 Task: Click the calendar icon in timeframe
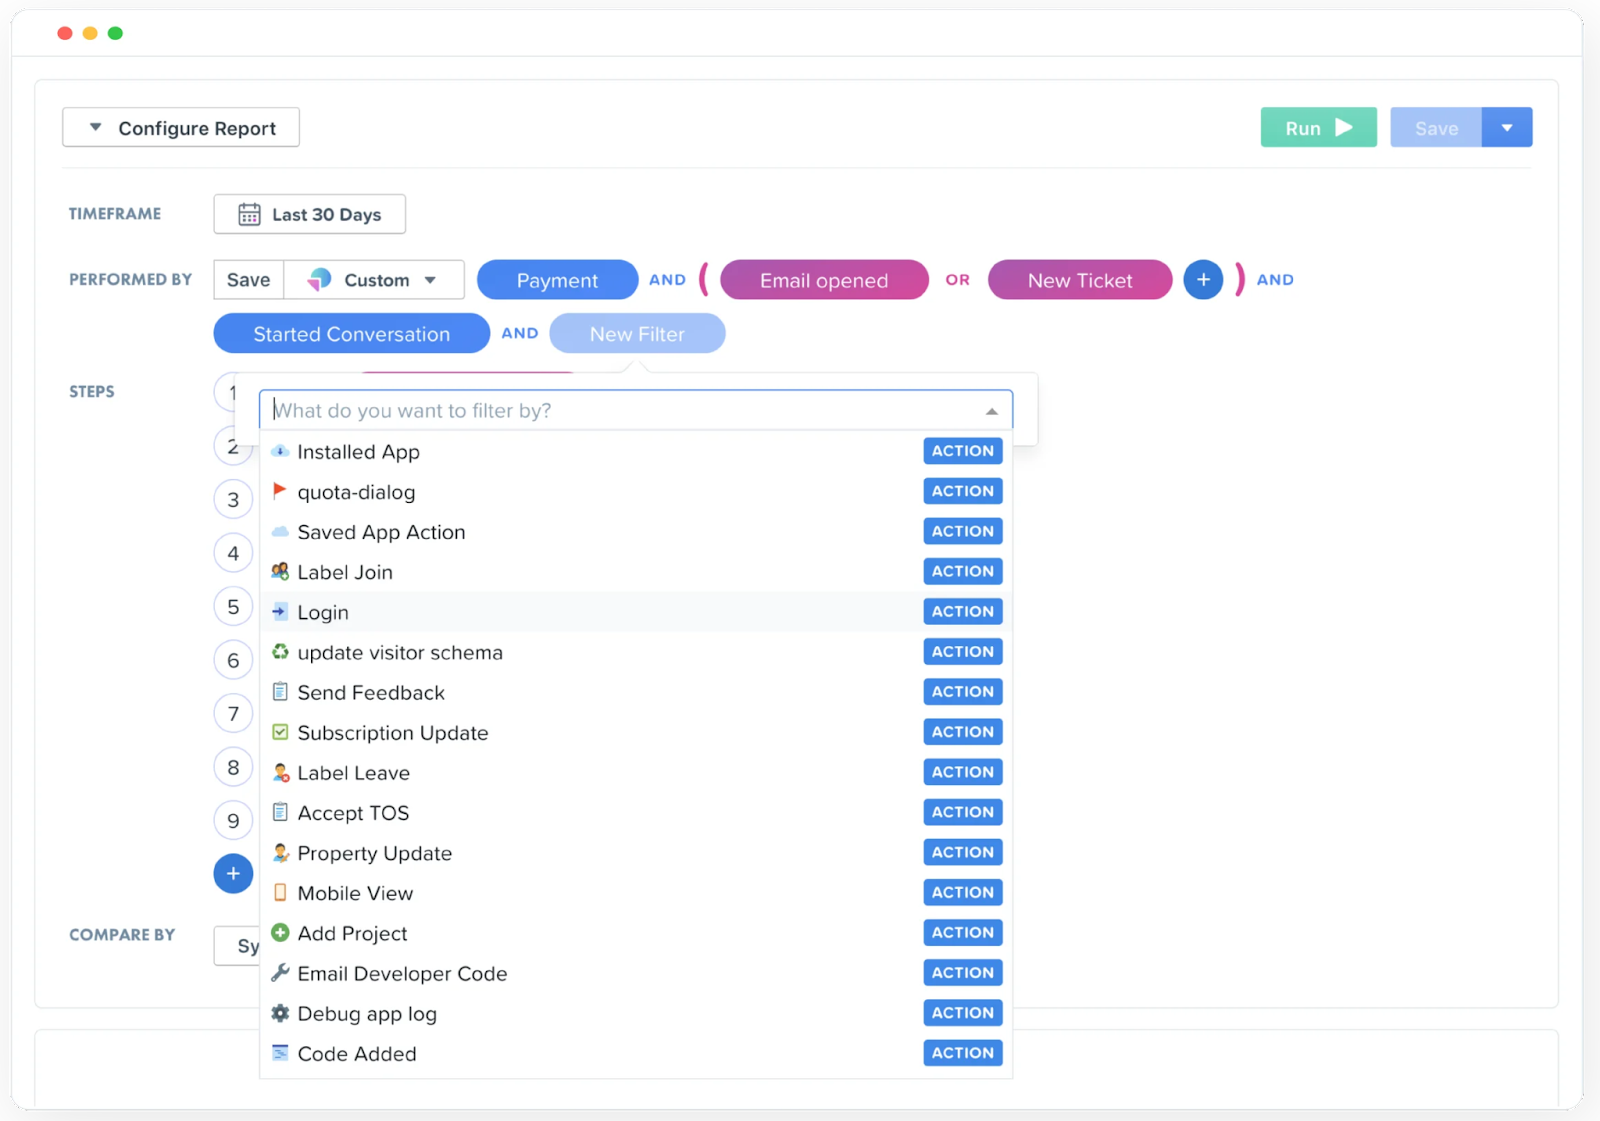(249, 215)
